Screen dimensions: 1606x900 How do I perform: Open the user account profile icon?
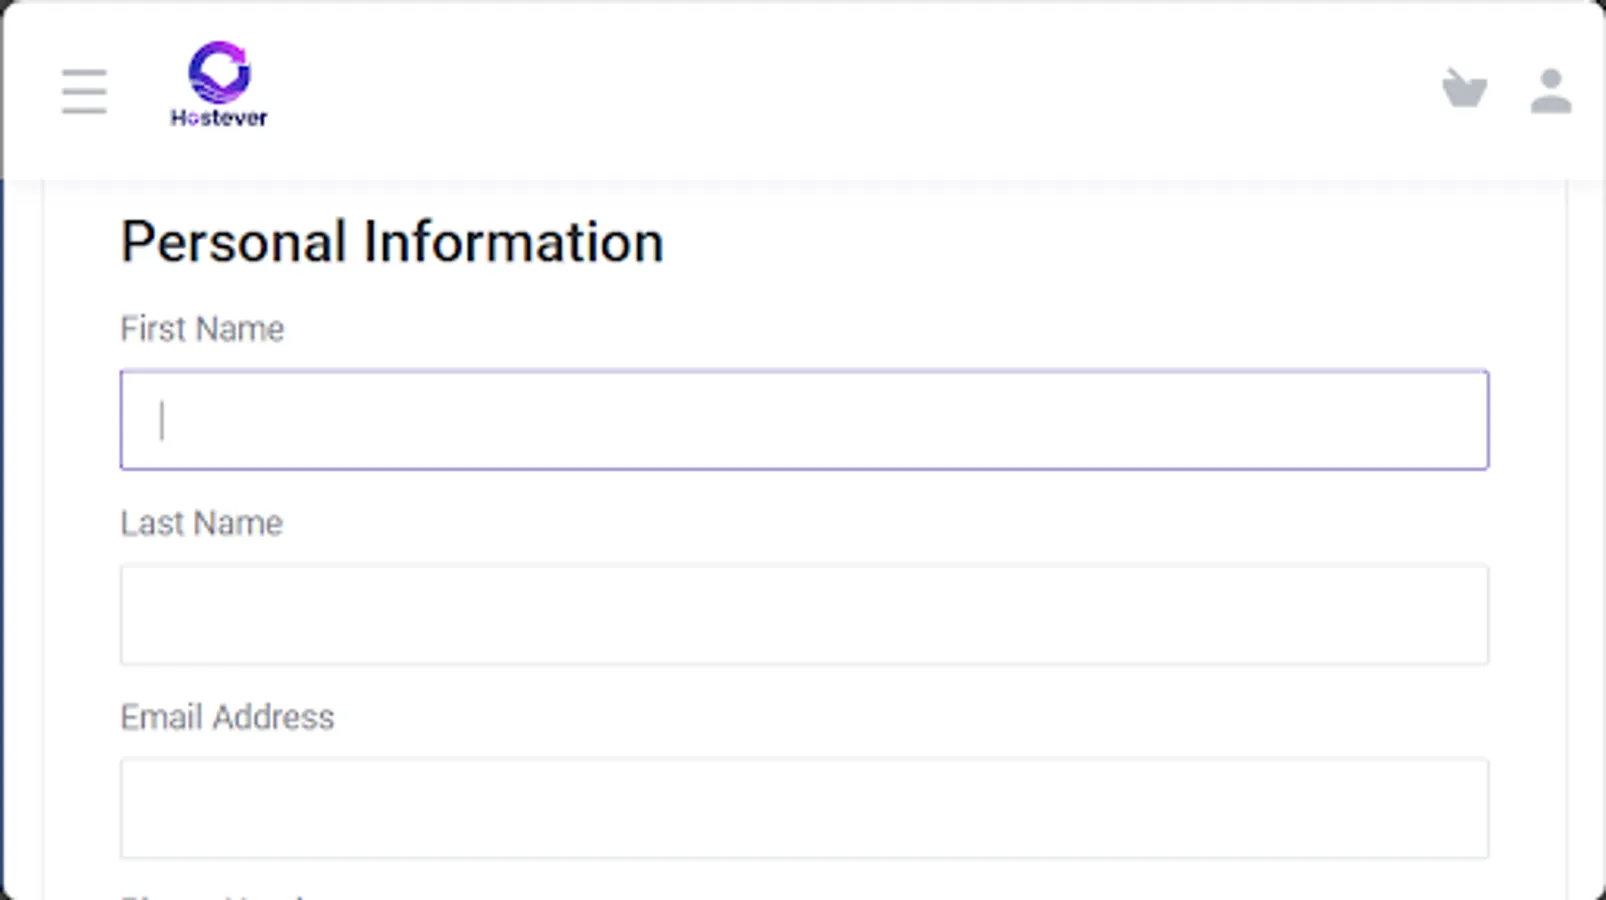coord(1550,91)
